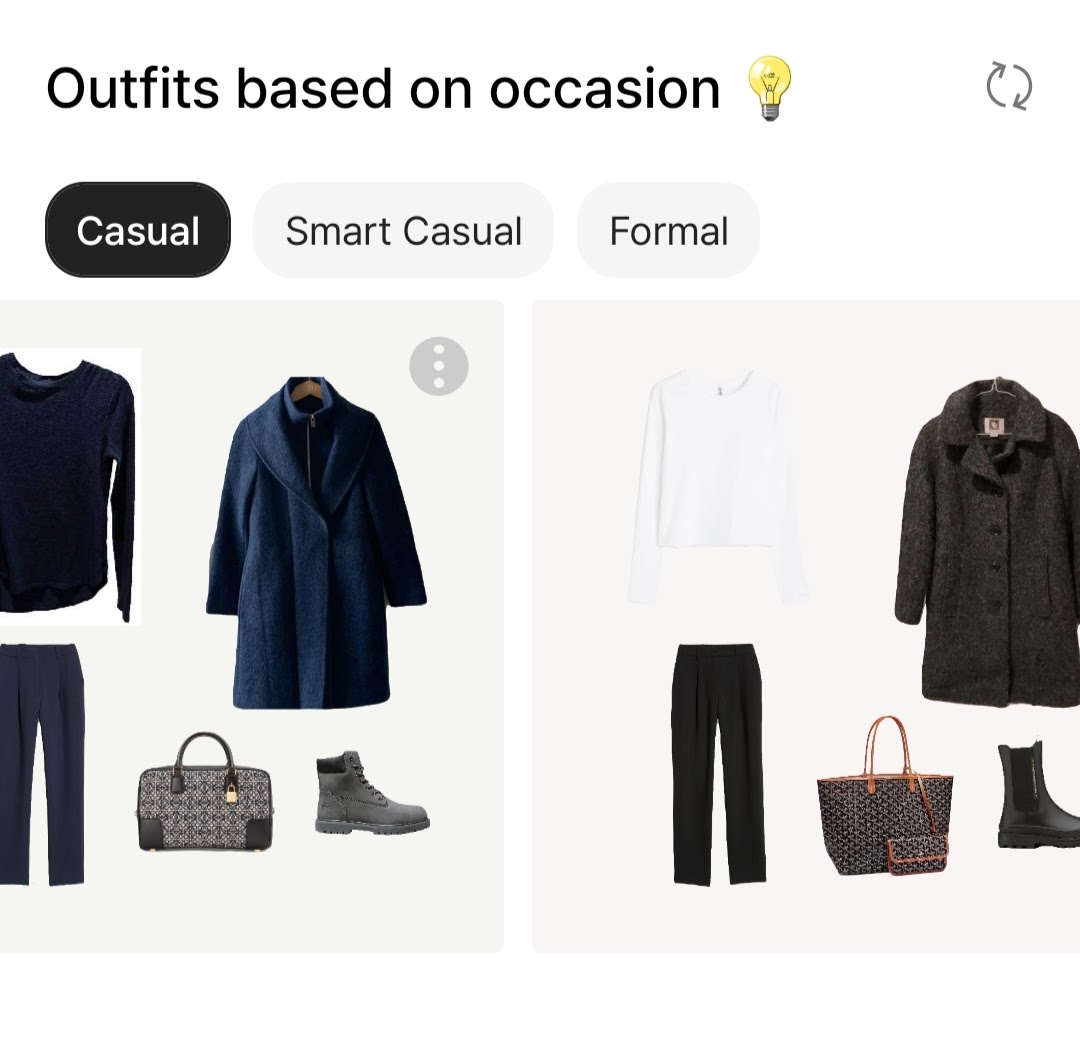Tap the black trousers

(x=718, y=765)
